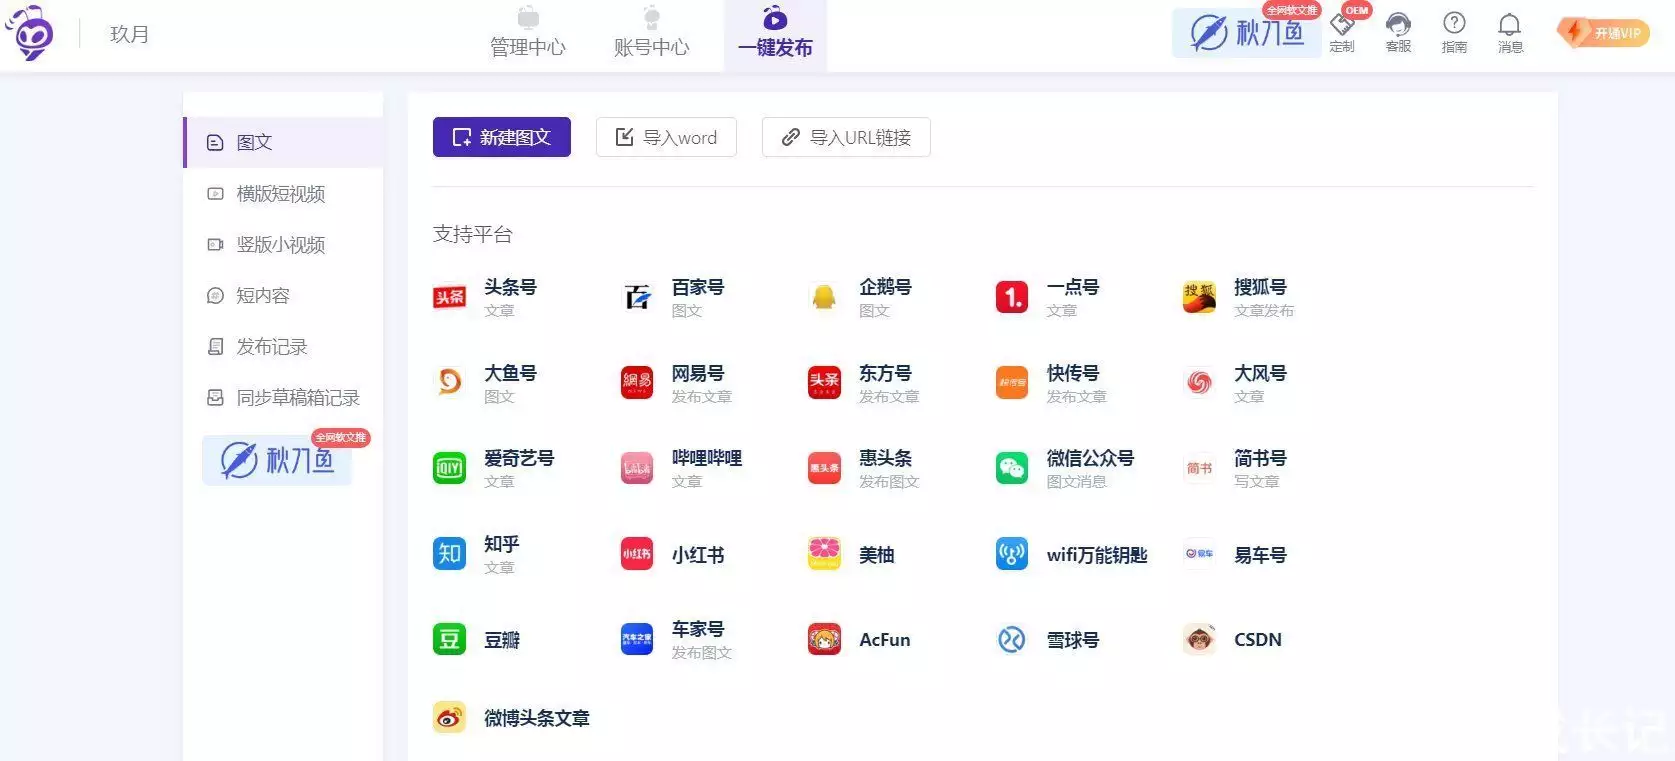Click the 导入URL链接 button
Viewport: 1675px width, 761px height.
point(846,137)
